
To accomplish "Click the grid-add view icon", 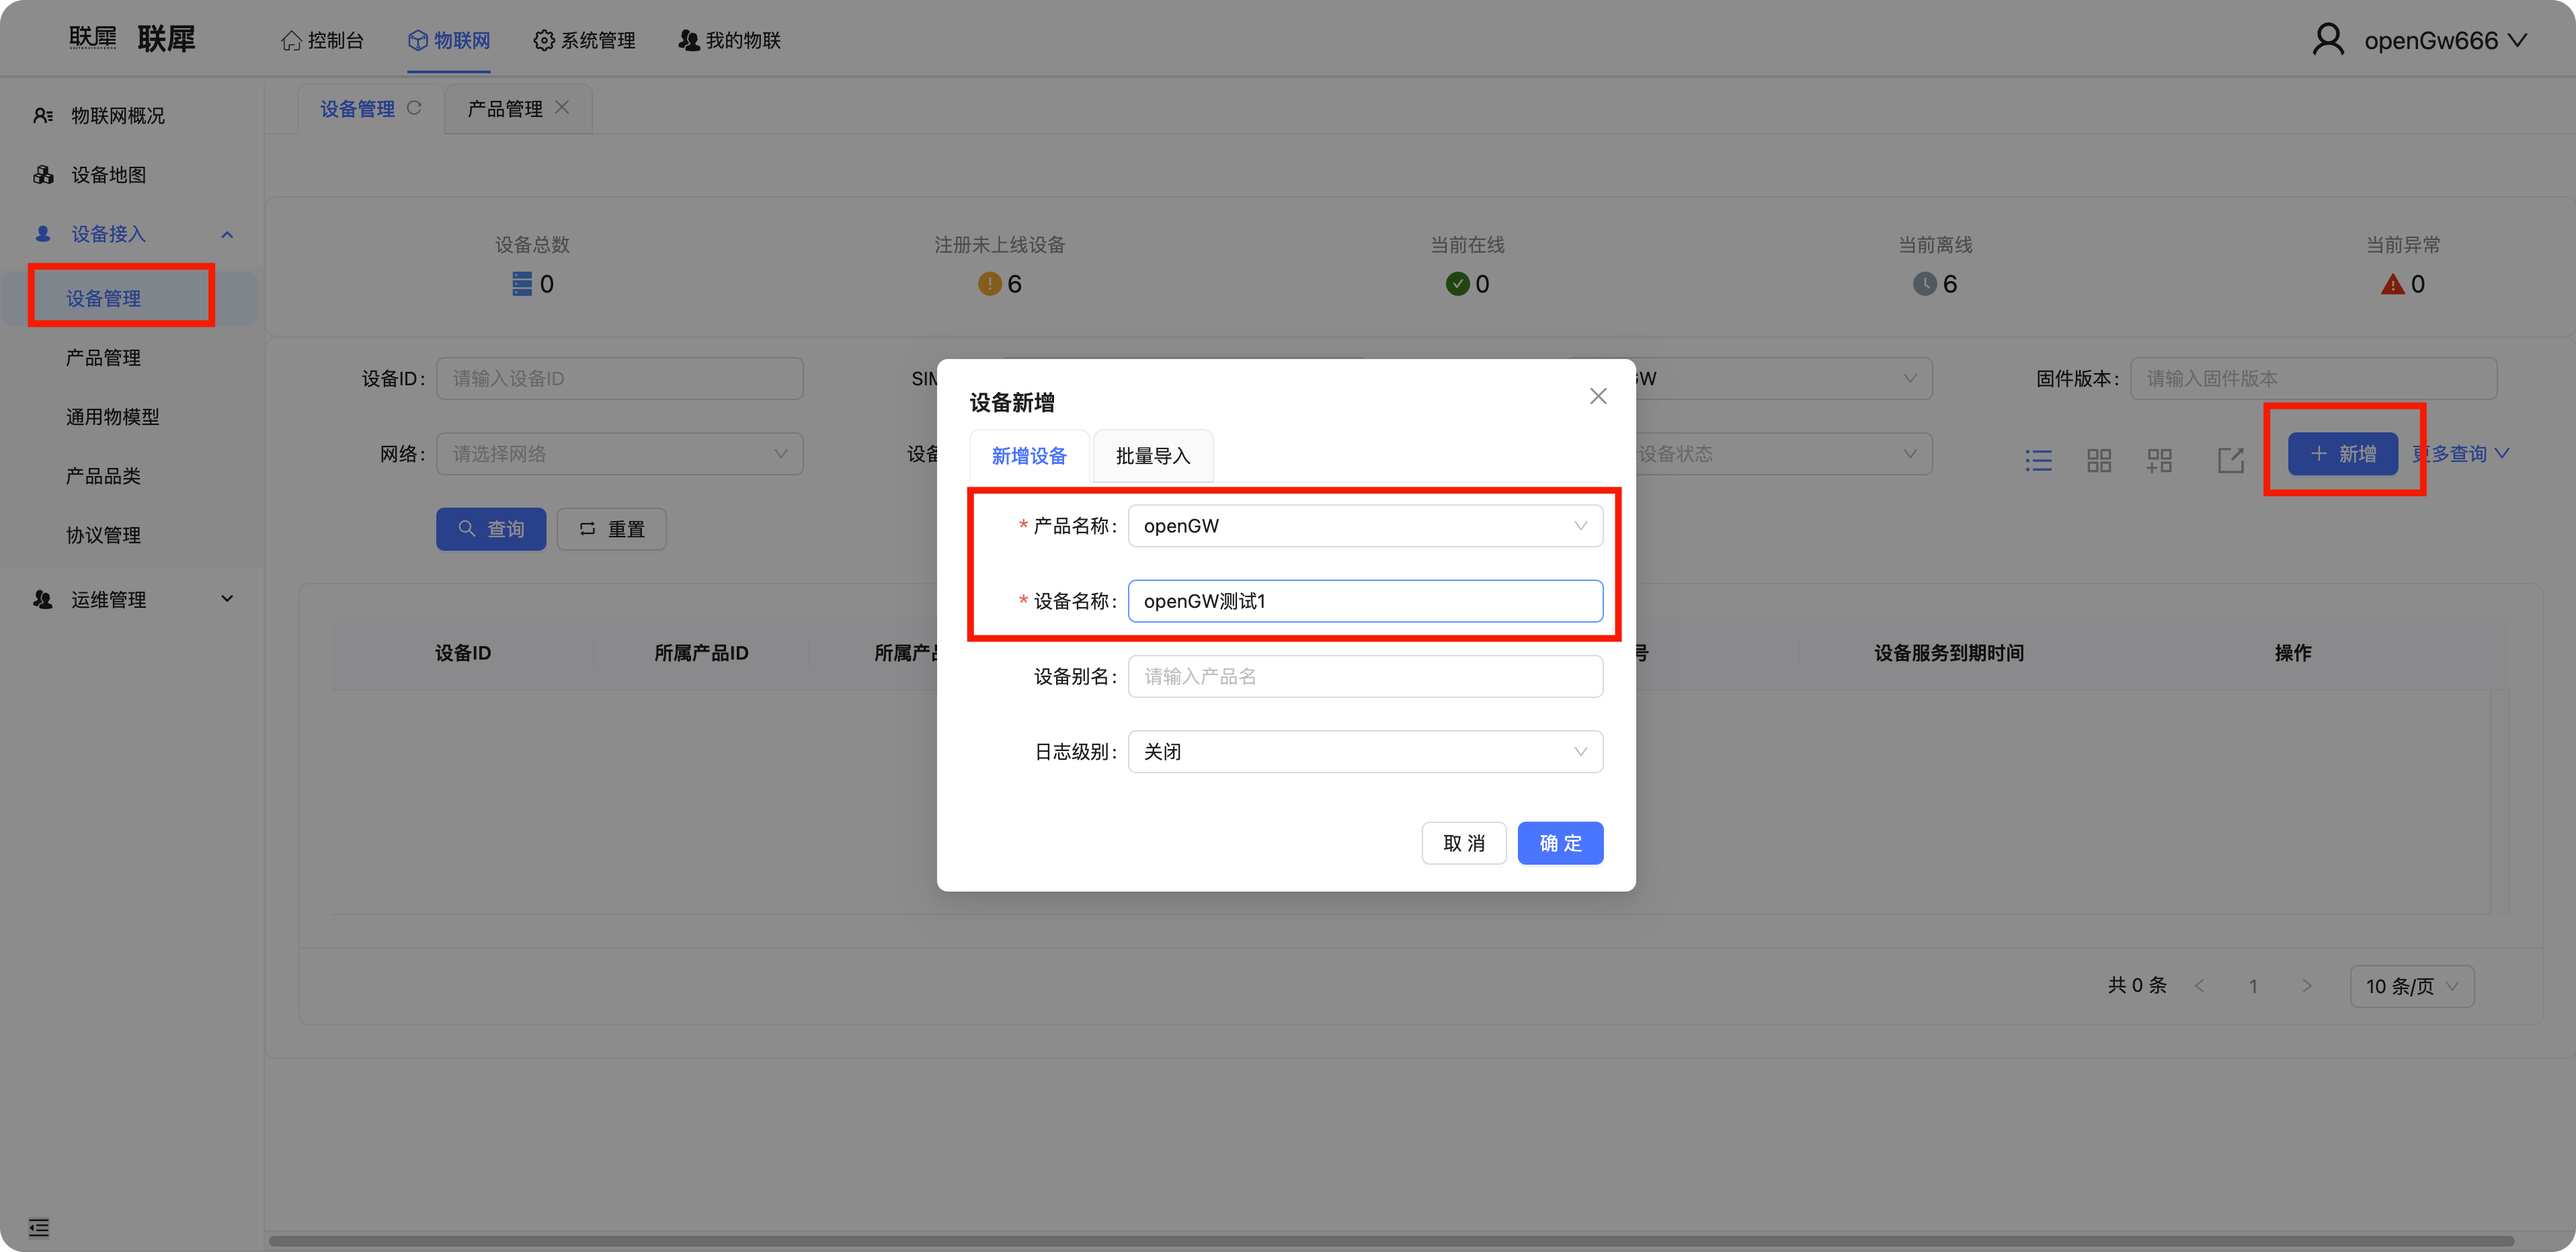I will (2159, 460).
